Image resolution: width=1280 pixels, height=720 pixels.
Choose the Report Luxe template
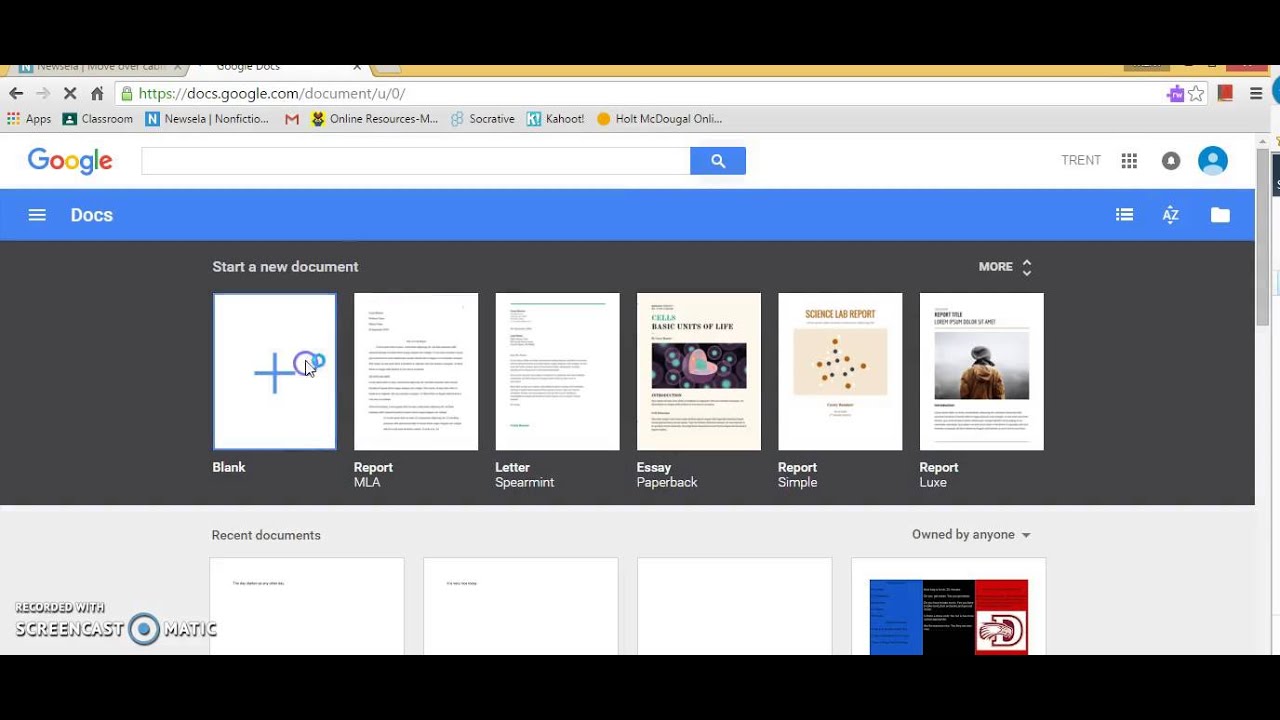(981, 371)
